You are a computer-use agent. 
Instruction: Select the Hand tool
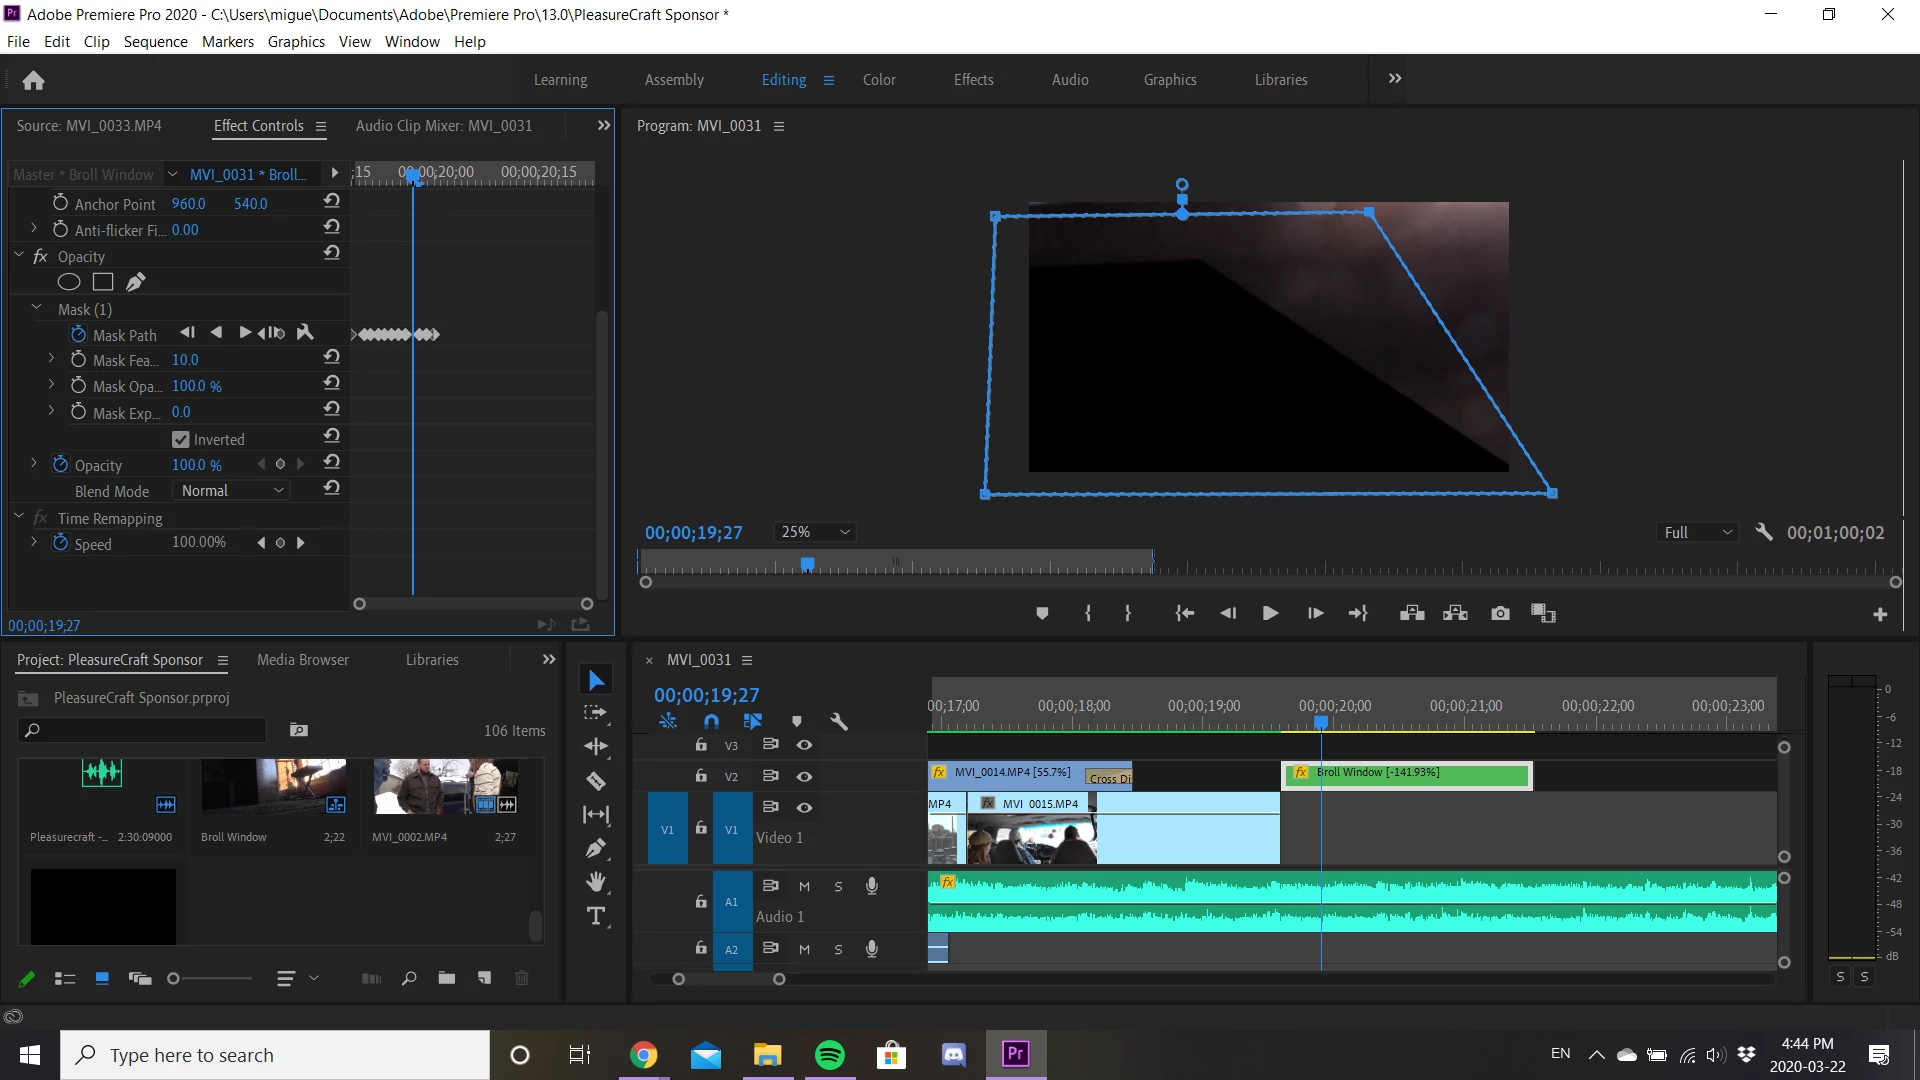596,882
